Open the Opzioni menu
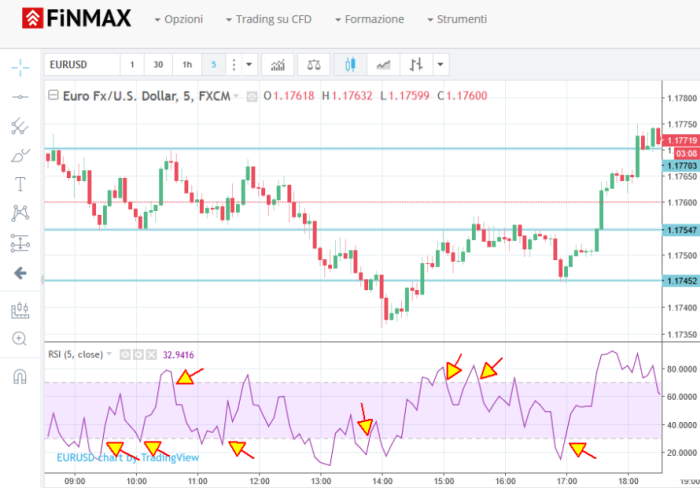Image resolution: width=700 pixels, height=488 pixels. pyautogui.click(x=179, y=19)
